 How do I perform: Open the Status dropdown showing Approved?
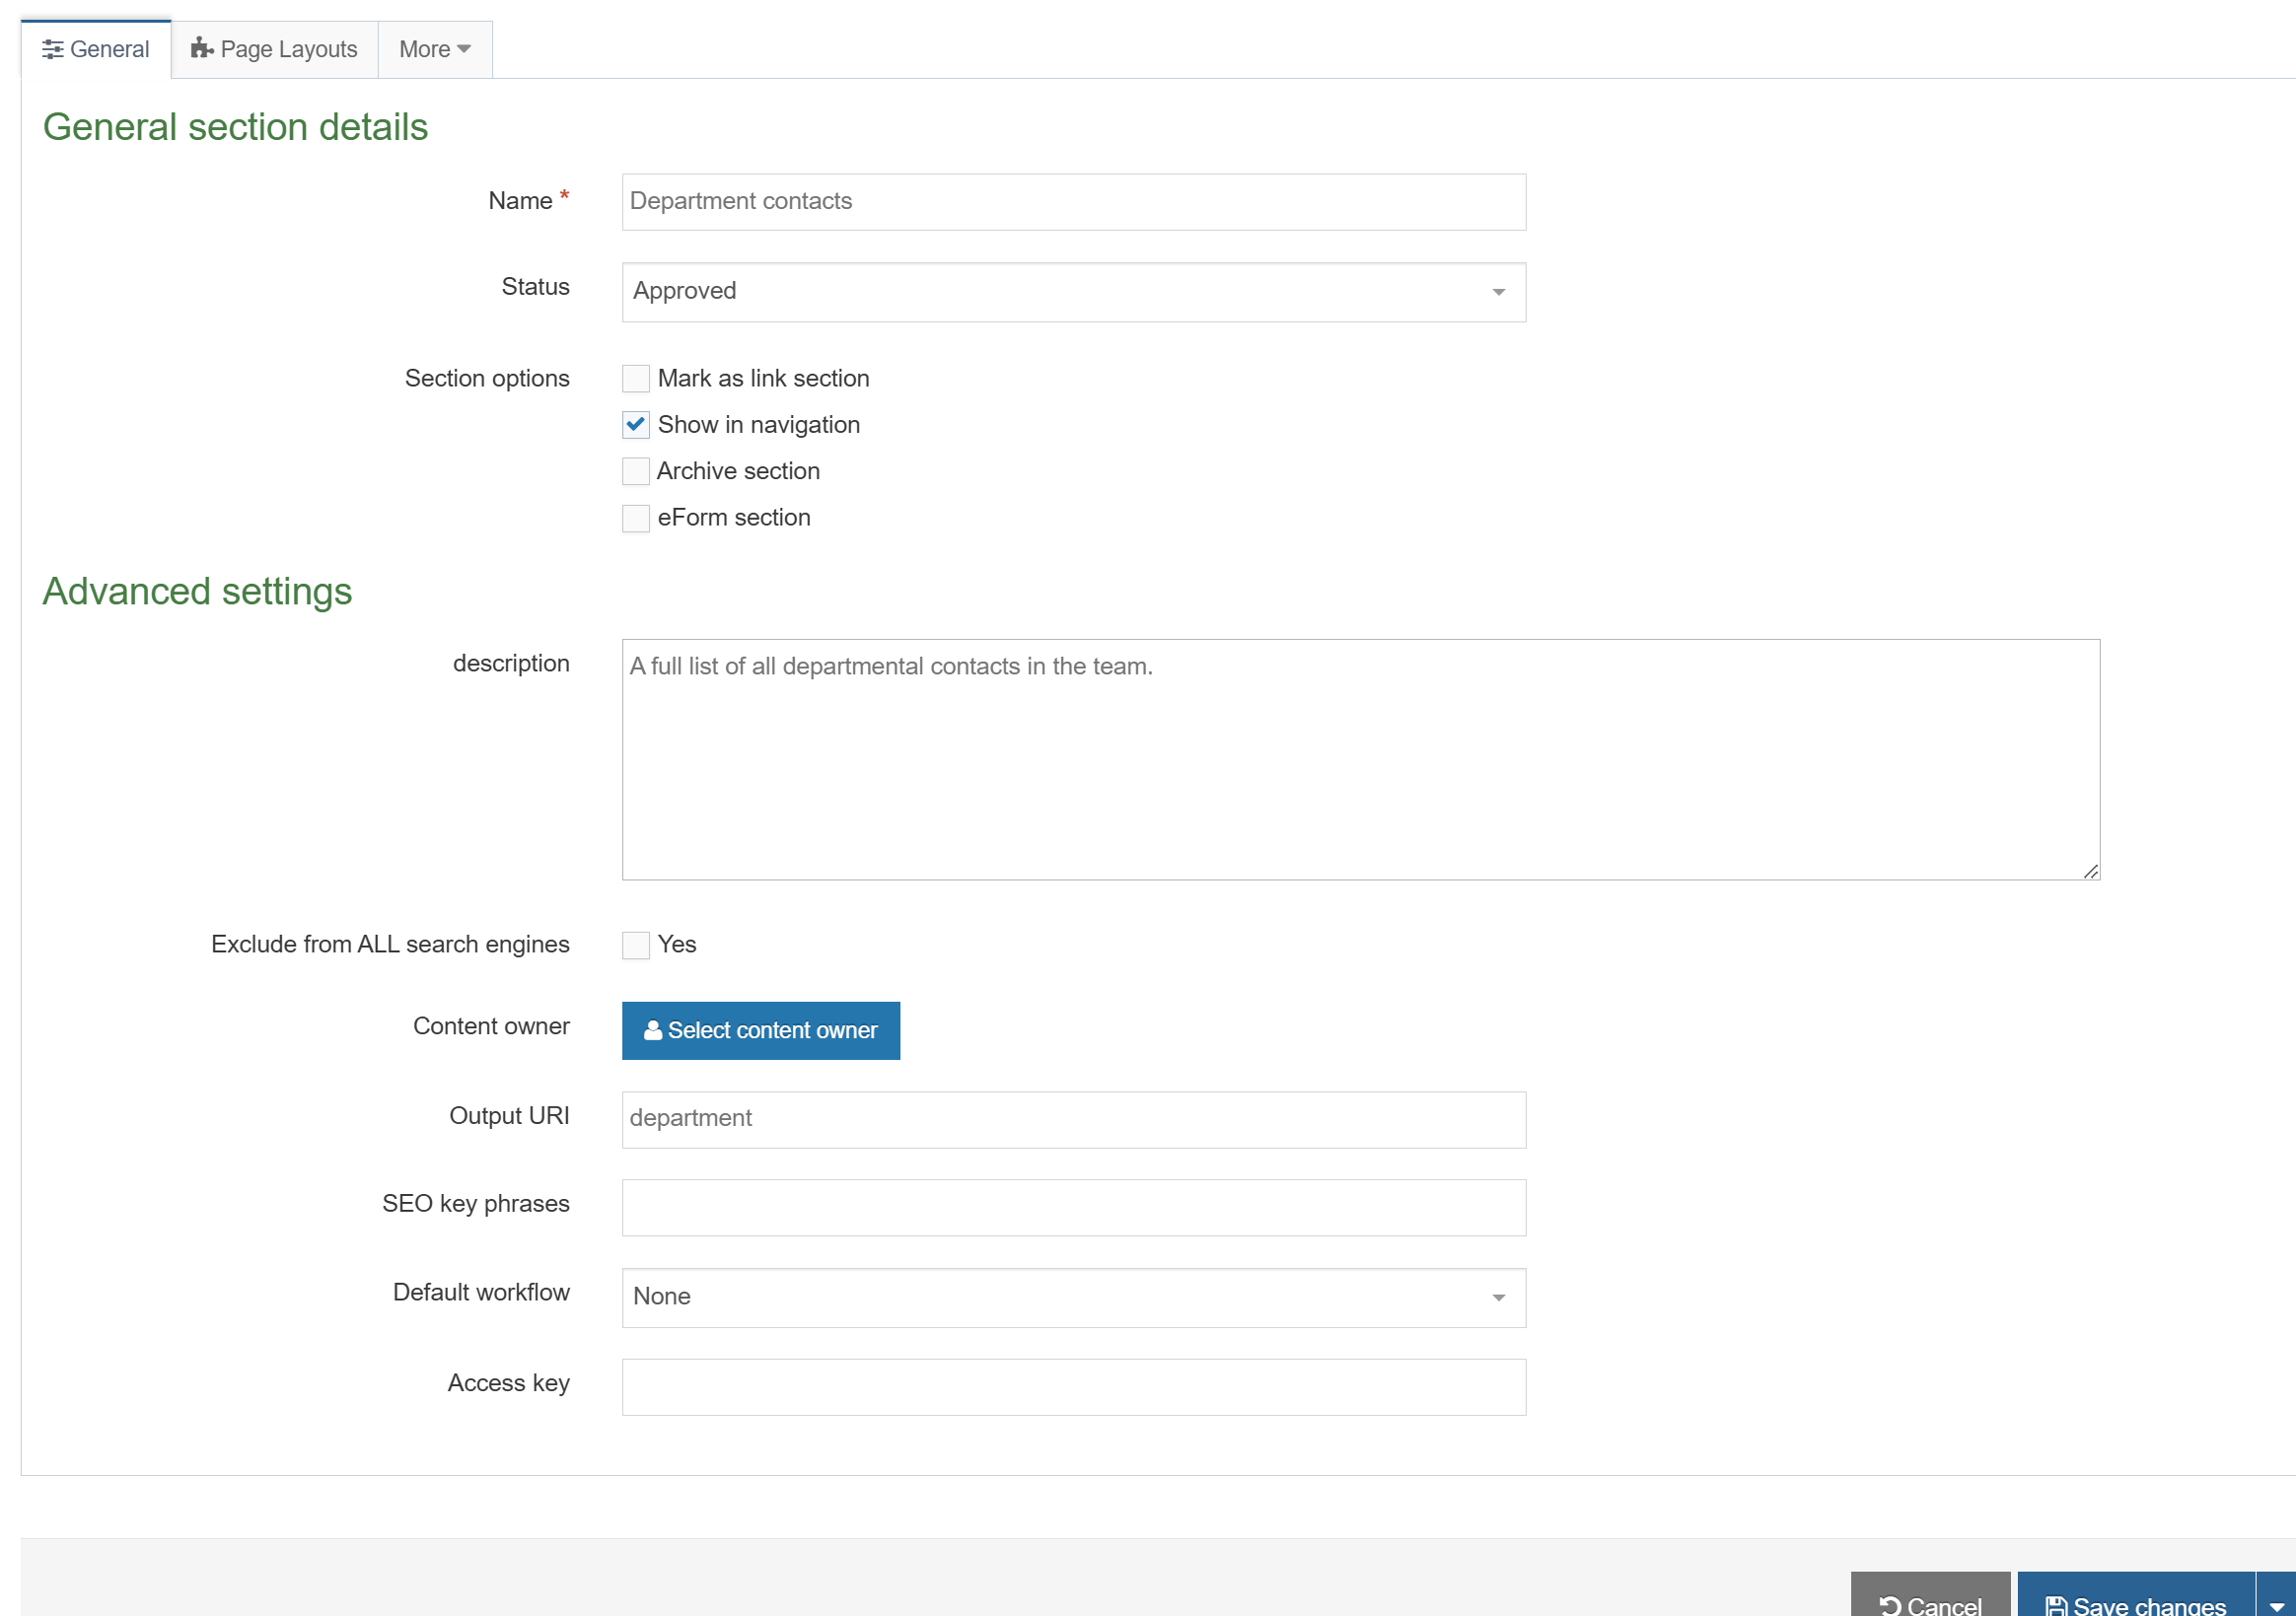pos(1073,292)
